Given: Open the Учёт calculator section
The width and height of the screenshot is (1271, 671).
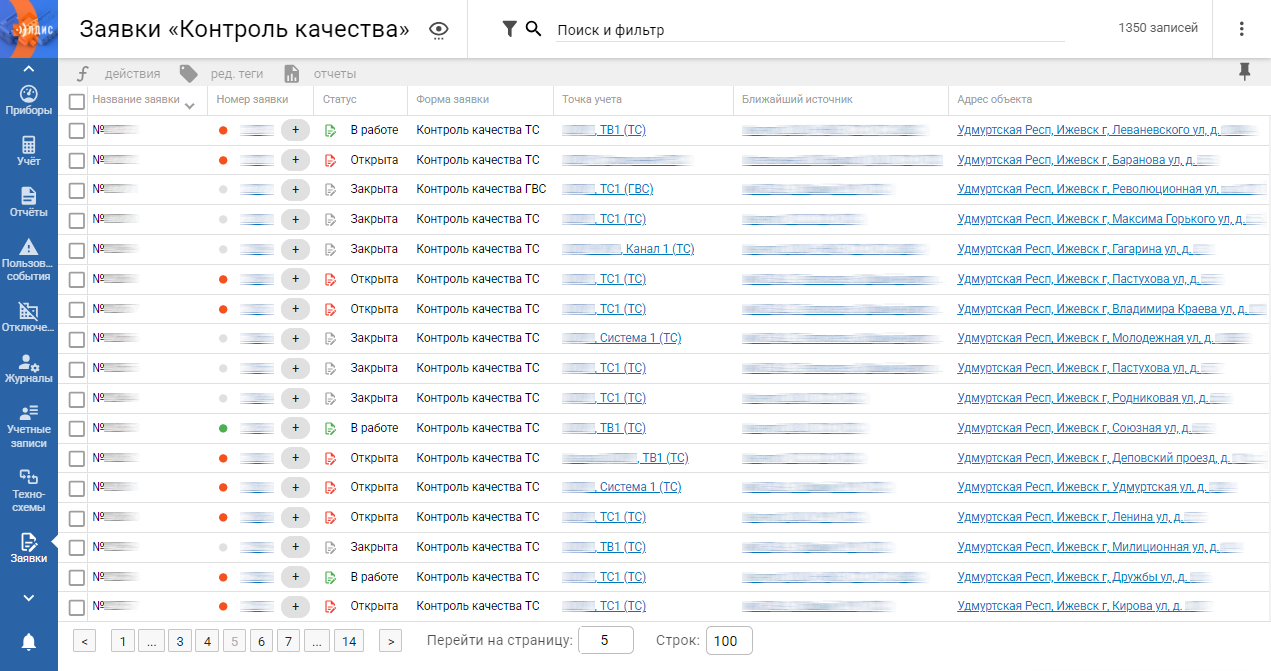Looking at the screenshot, I should (28, 151).
